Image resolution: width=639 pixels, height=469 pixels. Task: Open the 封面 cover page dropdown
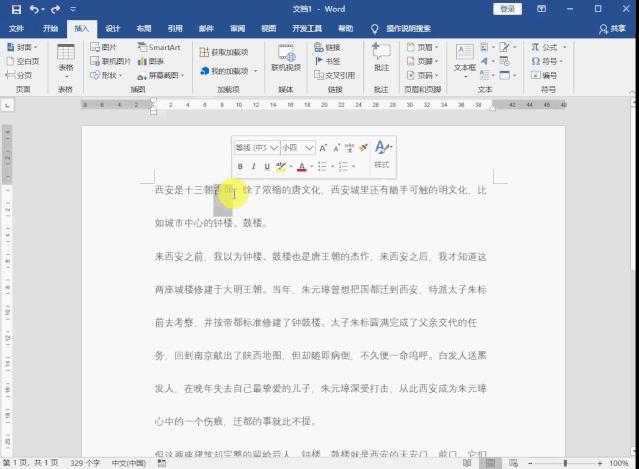[x=22, y=47]
